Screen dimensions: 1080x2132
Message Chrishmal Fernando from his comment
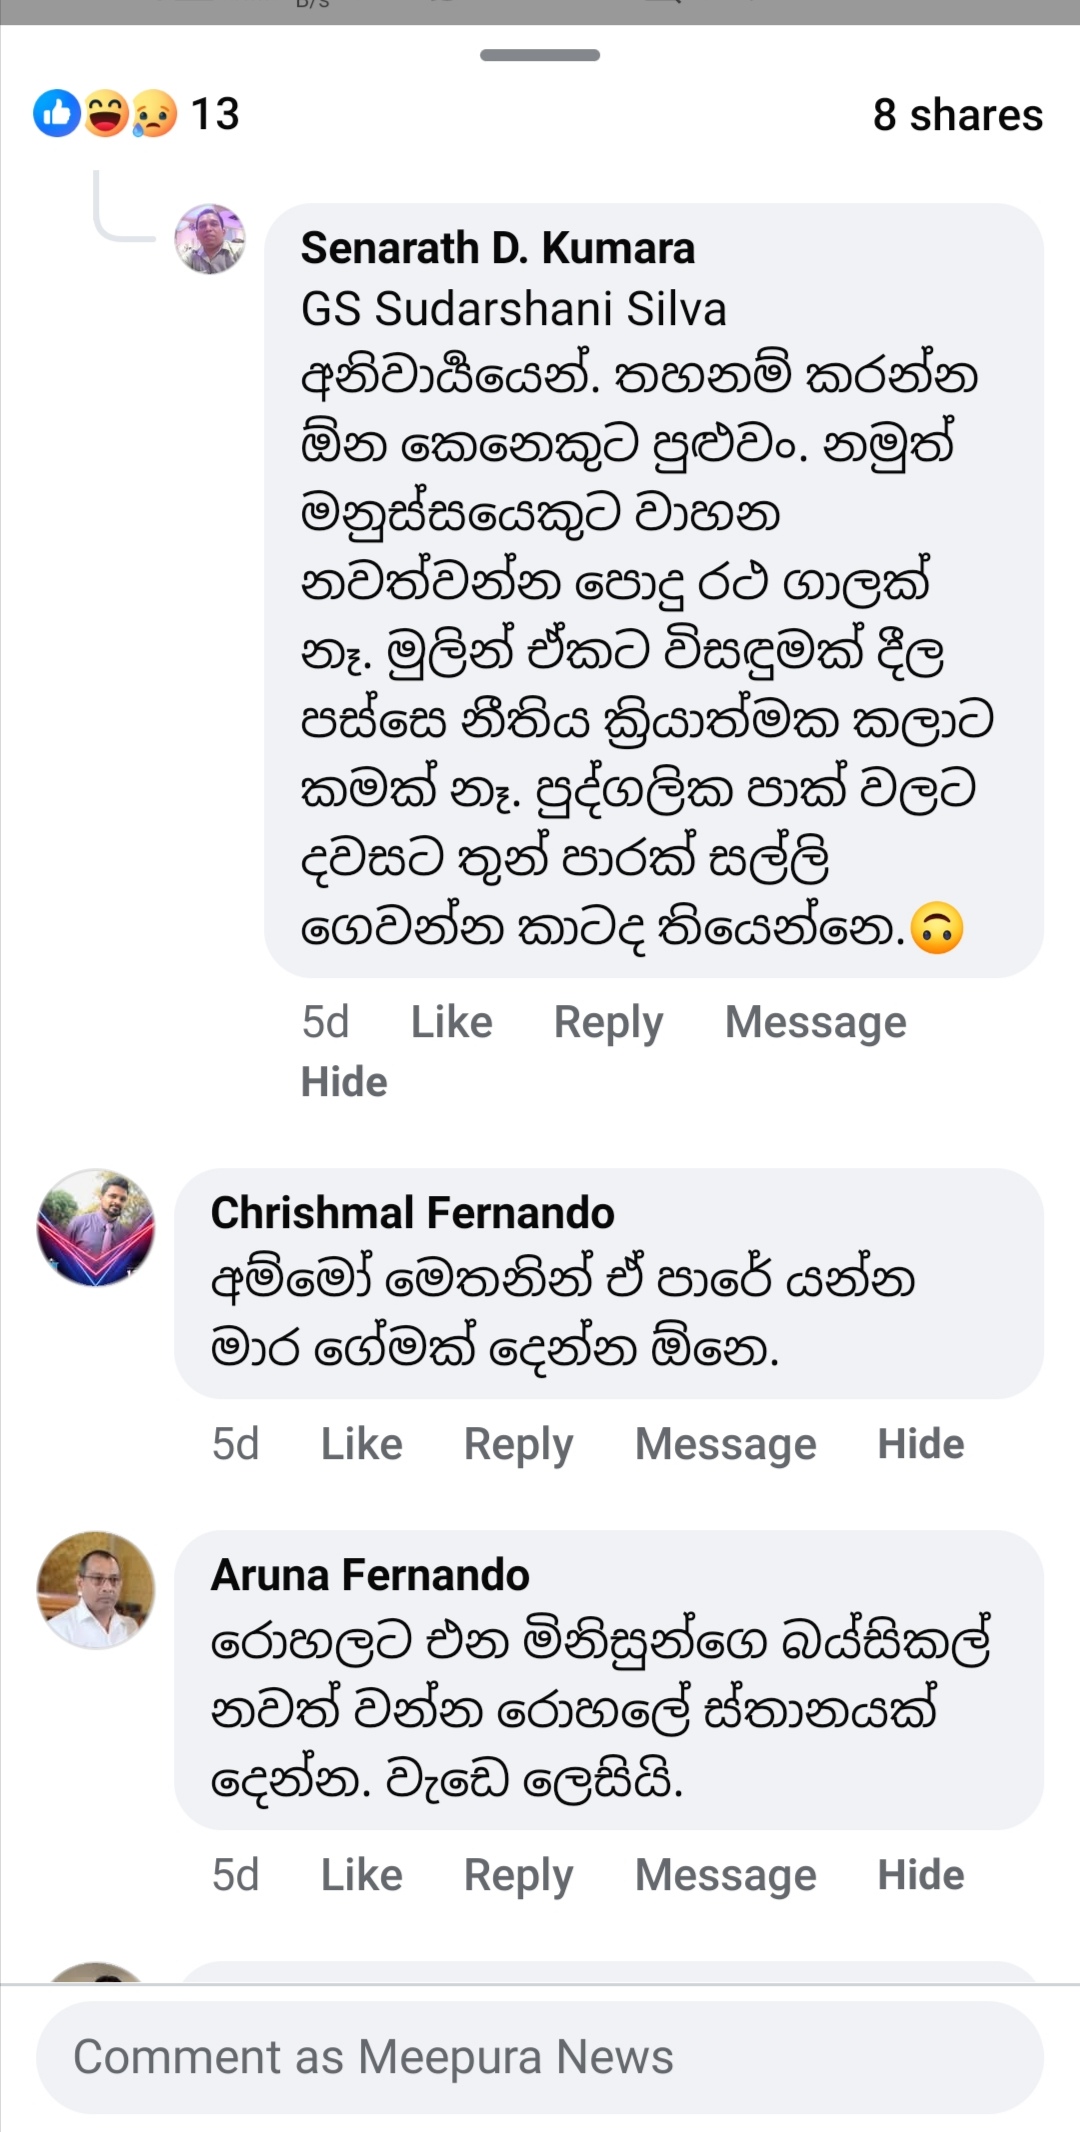[725, 1444]
